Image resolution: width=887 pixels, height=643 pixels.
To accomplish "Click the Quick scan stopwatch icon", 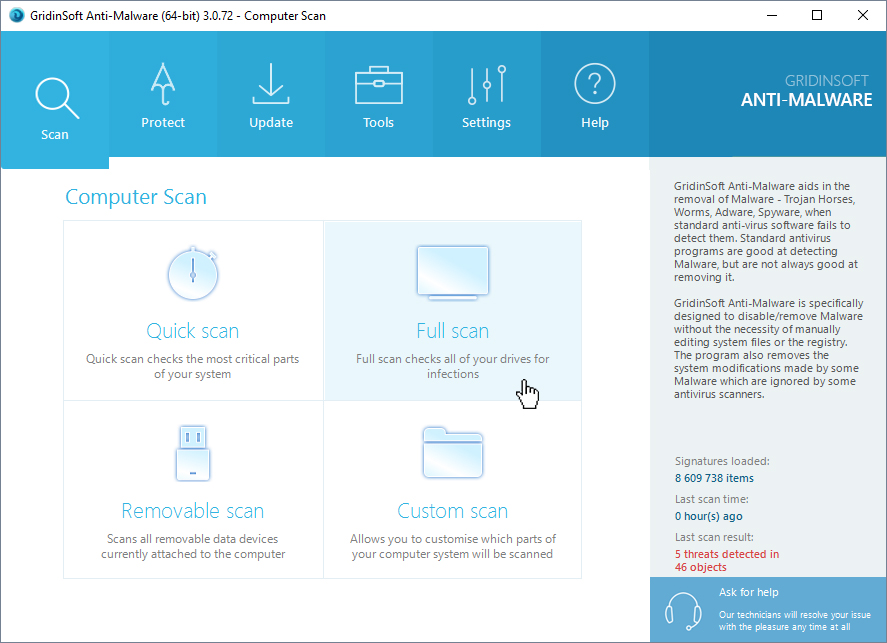I will point(193,272).
